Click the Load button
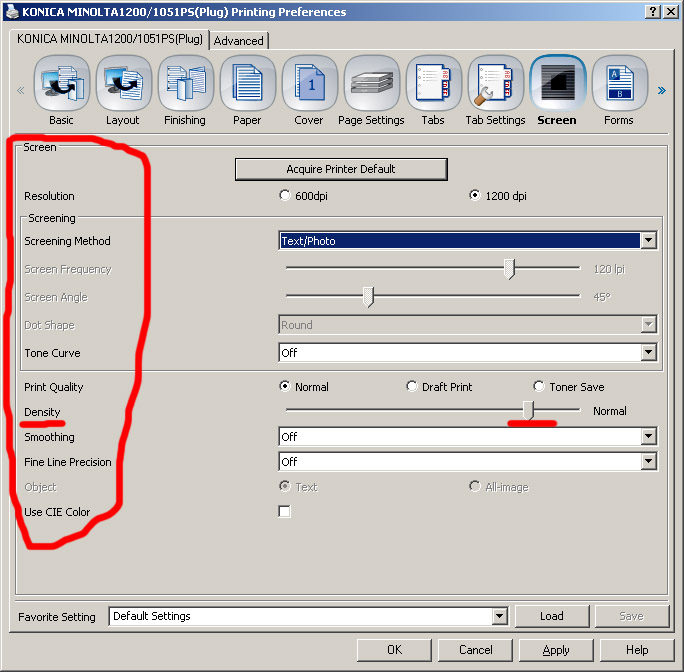Screen dimensions: 684x672 [x=552, y=616]
